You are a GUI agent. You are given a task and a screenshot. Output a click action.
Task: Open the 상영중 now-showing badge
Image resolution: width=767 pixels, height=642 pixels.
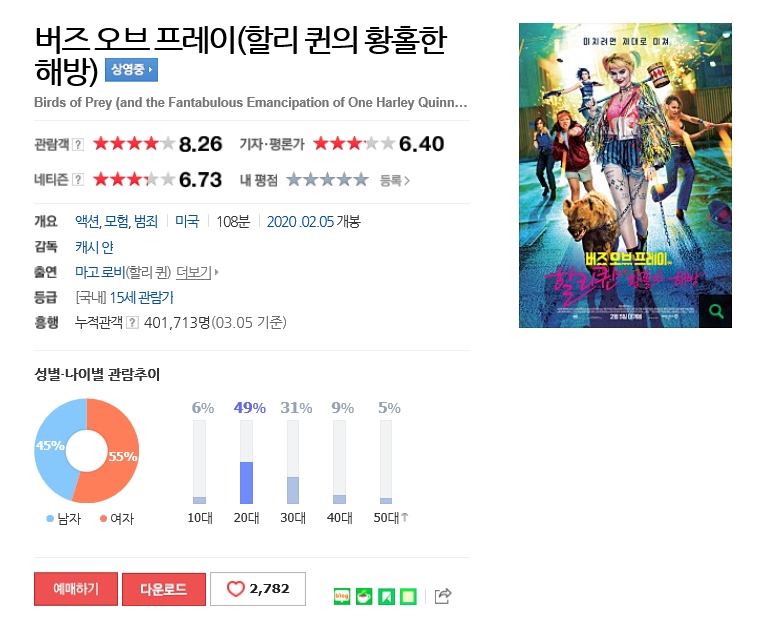[131, 69]
